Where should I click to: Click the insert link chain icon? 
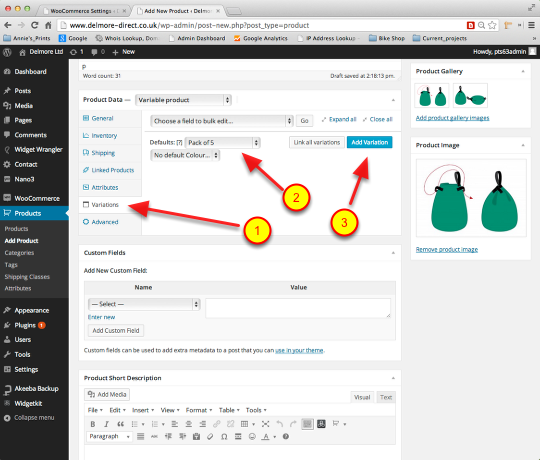point(216,424)
